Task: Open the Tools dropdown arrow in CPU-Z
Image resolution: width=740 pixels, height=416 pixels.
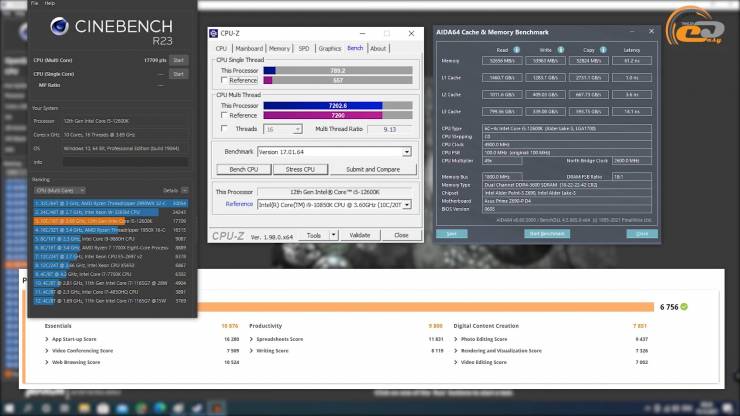Action: pos(333,235)
